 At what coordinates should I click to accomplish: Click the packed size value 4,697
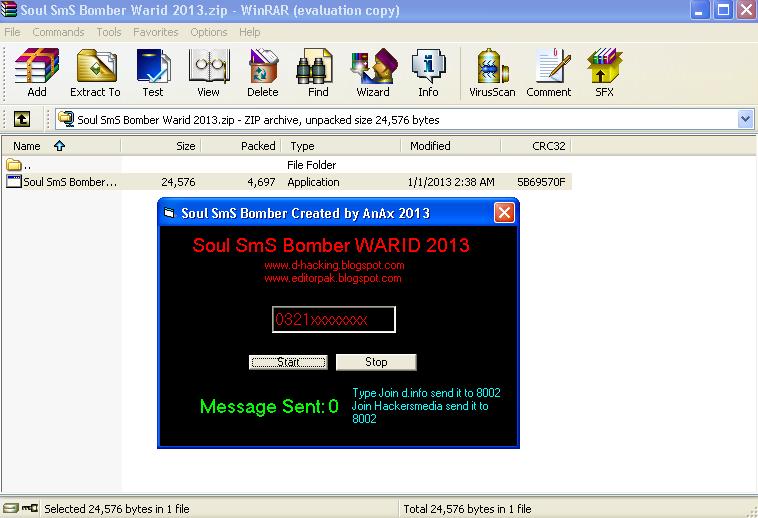[x=261, y=182]
